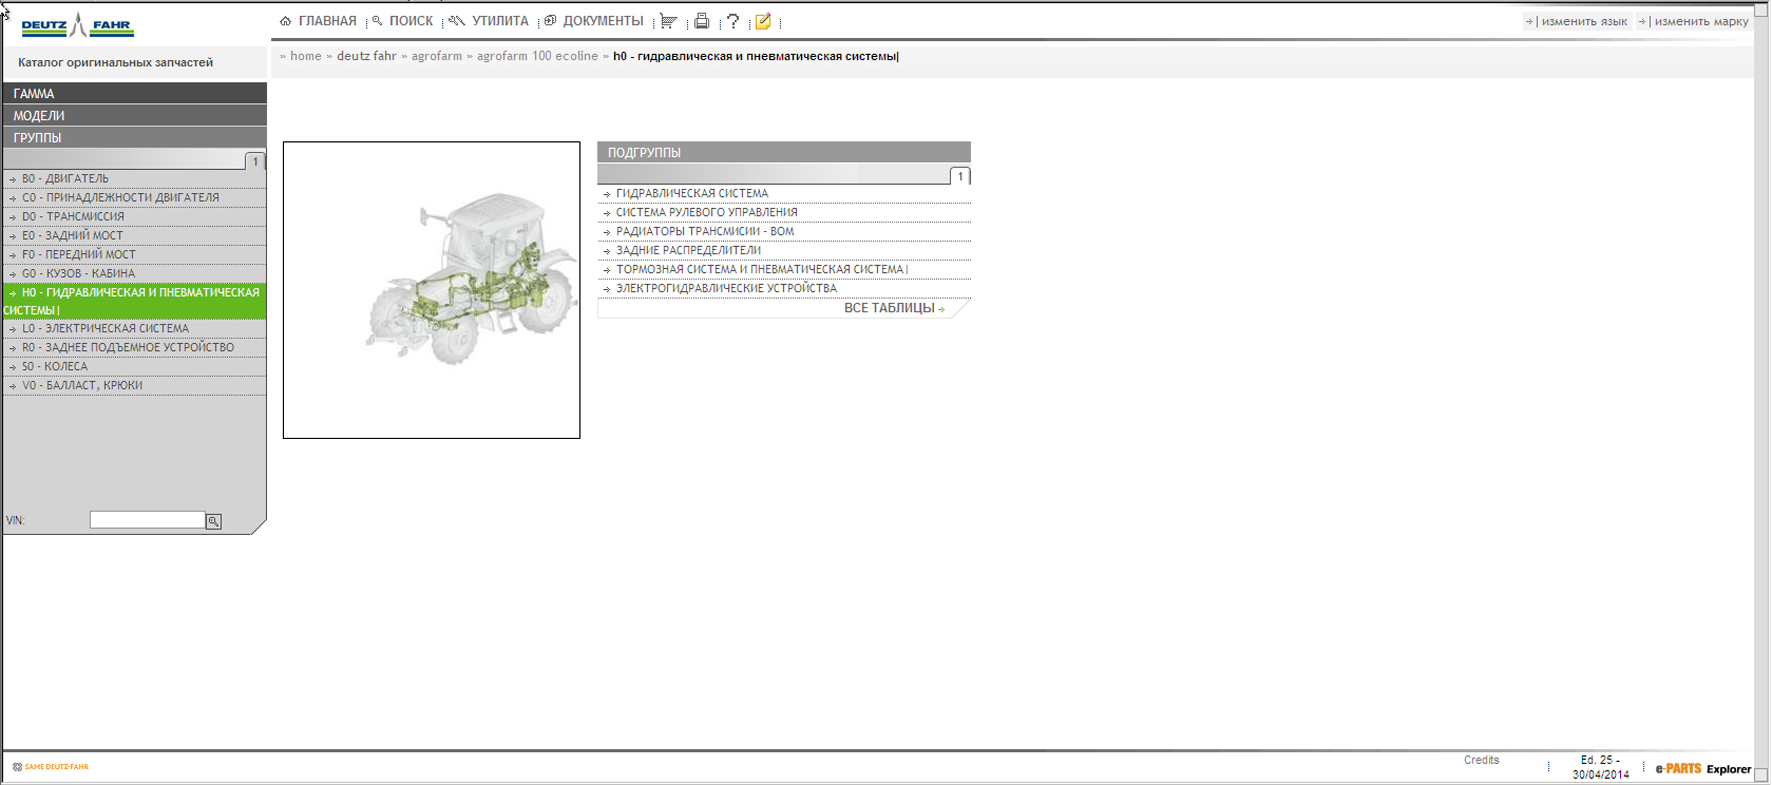Collapse the ГРУППЫ panel header
Screen dimensions: 1772x785
point(134,138)
